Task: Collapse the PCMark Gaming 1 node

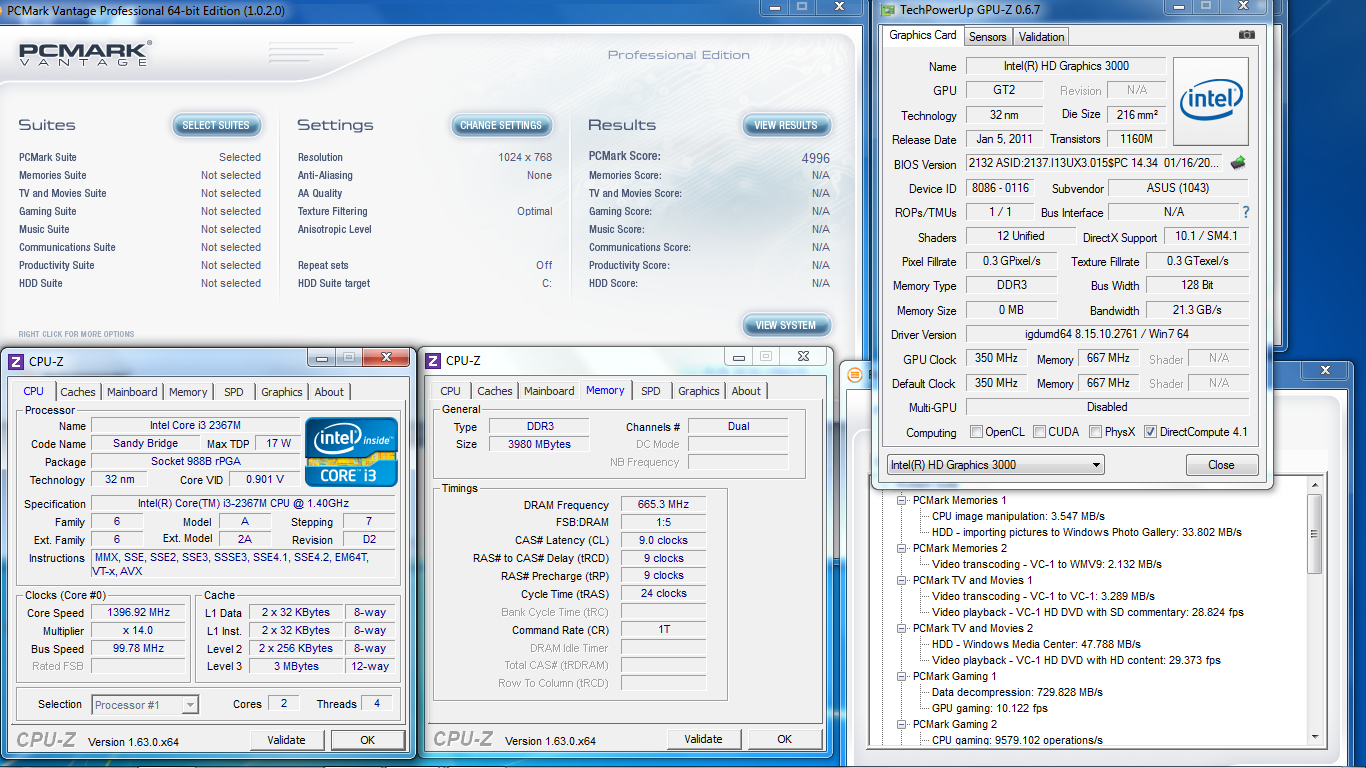Action: click(x=901, y=676)
